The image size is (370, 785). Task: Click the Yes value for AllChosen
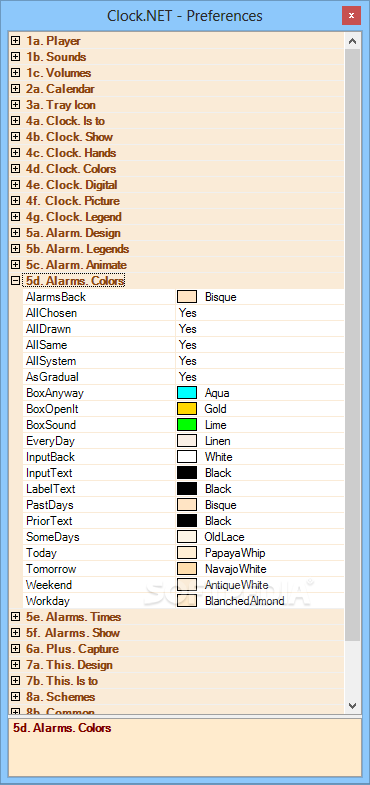click(188, 313)
